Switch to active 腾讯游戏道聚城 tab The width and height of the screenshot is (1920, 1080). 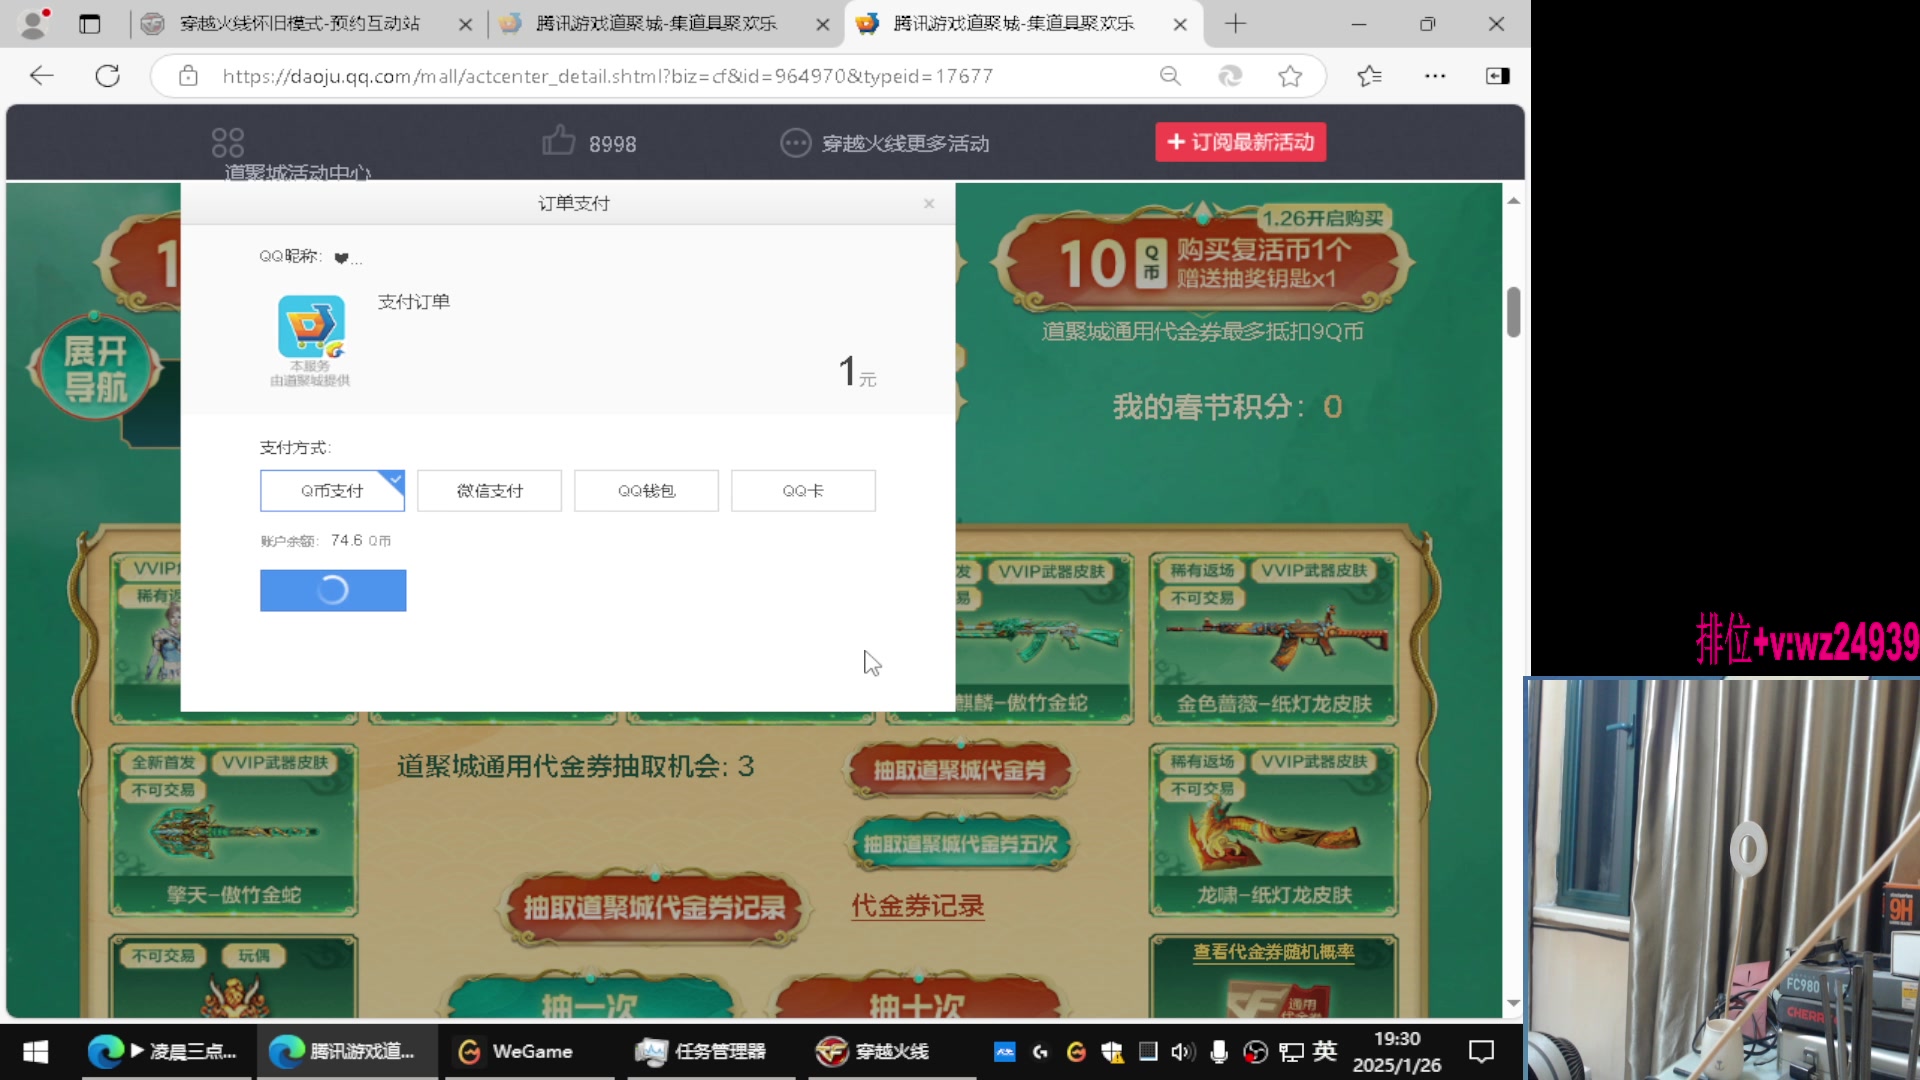click(x=1013, y=23)
